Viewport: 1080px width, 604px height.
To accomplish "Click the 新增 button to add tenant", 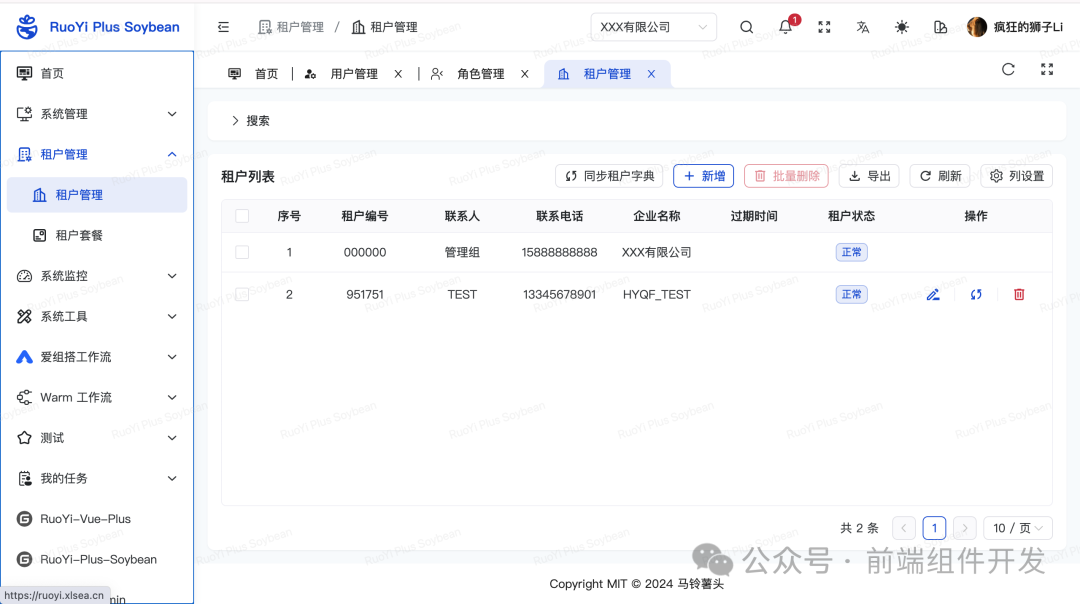I will click(x=703, y=175).
